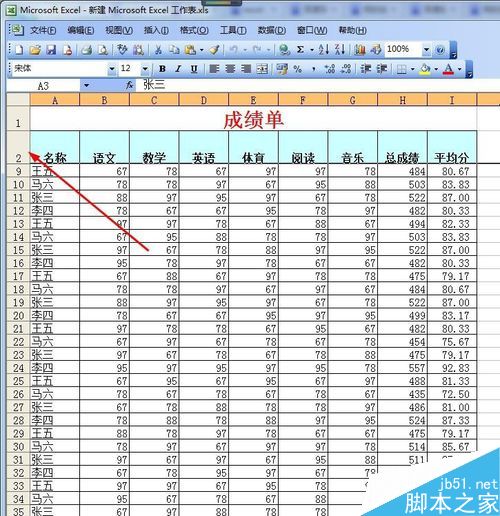This screenshot has width=500, height=516.
Task: Click the Research icon
Action: [x=139, y=50]
